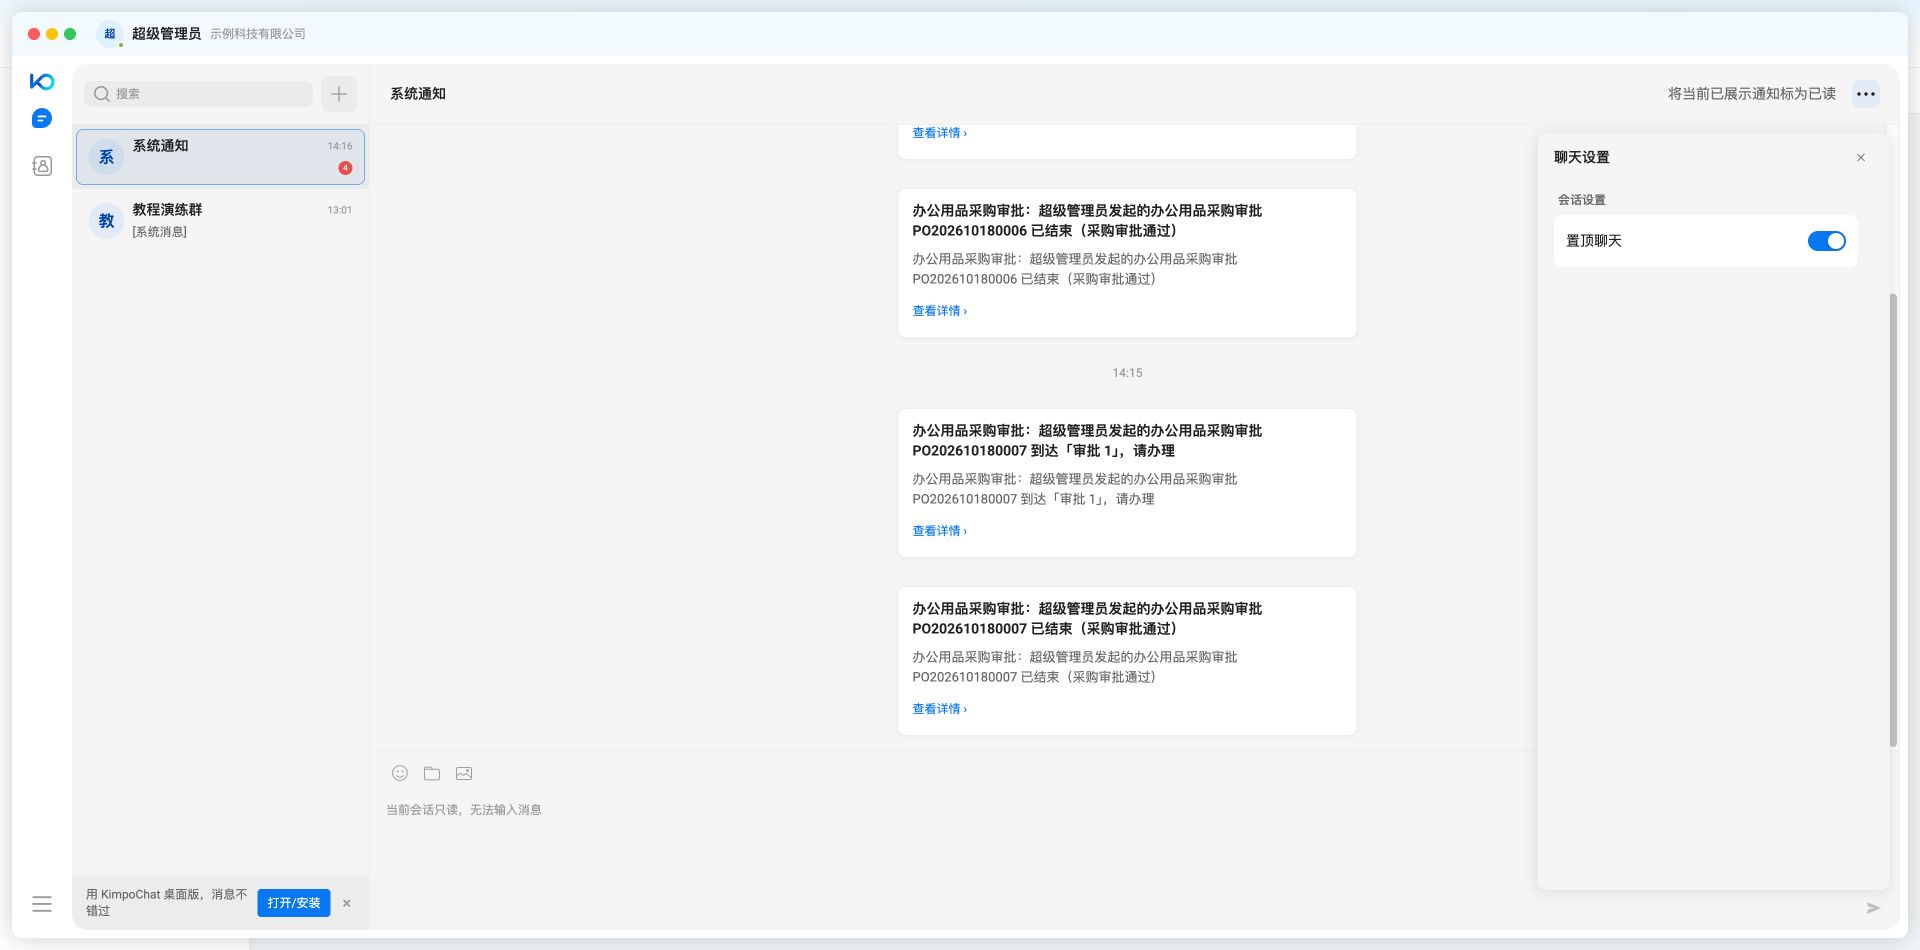Select the 系统通知 conversation

[x=220, y=157]
